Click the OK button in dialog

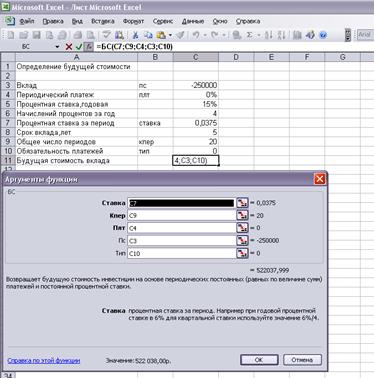(x=259, y=360)
